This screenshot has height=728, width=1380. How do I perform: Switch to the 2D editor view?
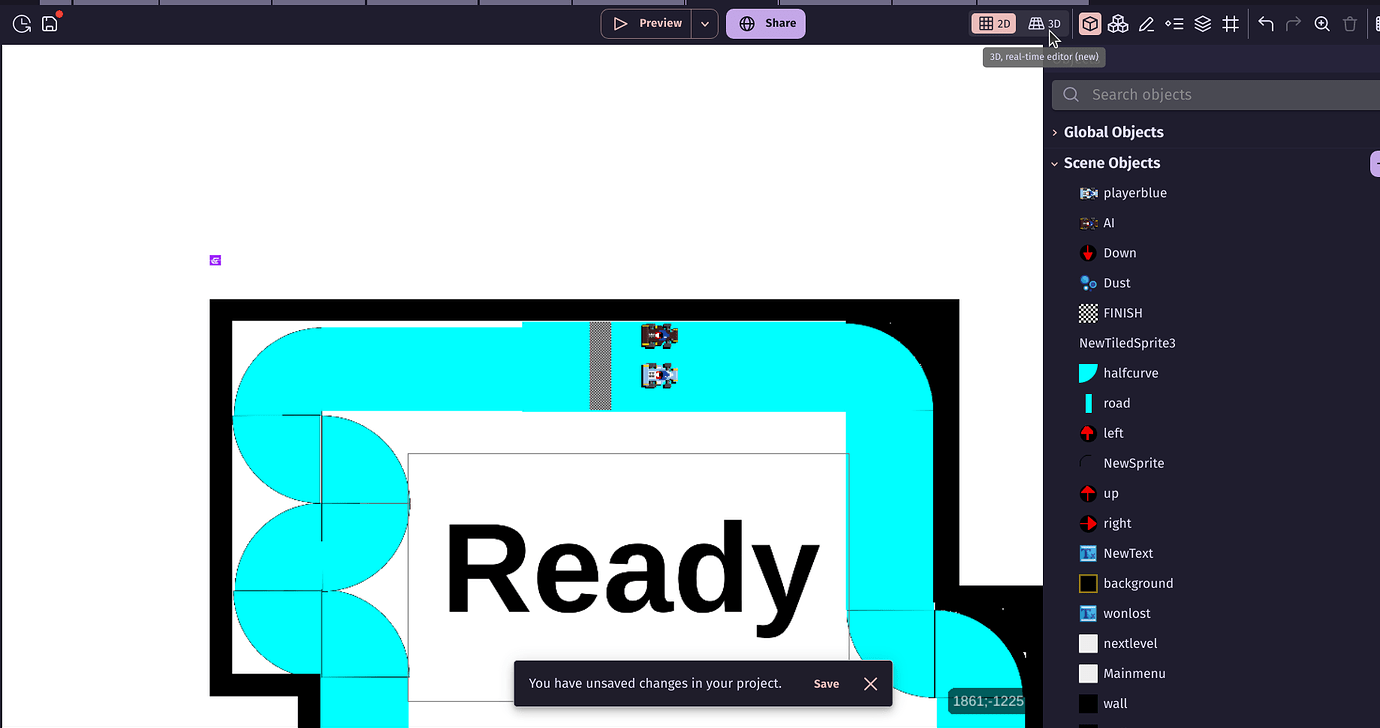994,24
